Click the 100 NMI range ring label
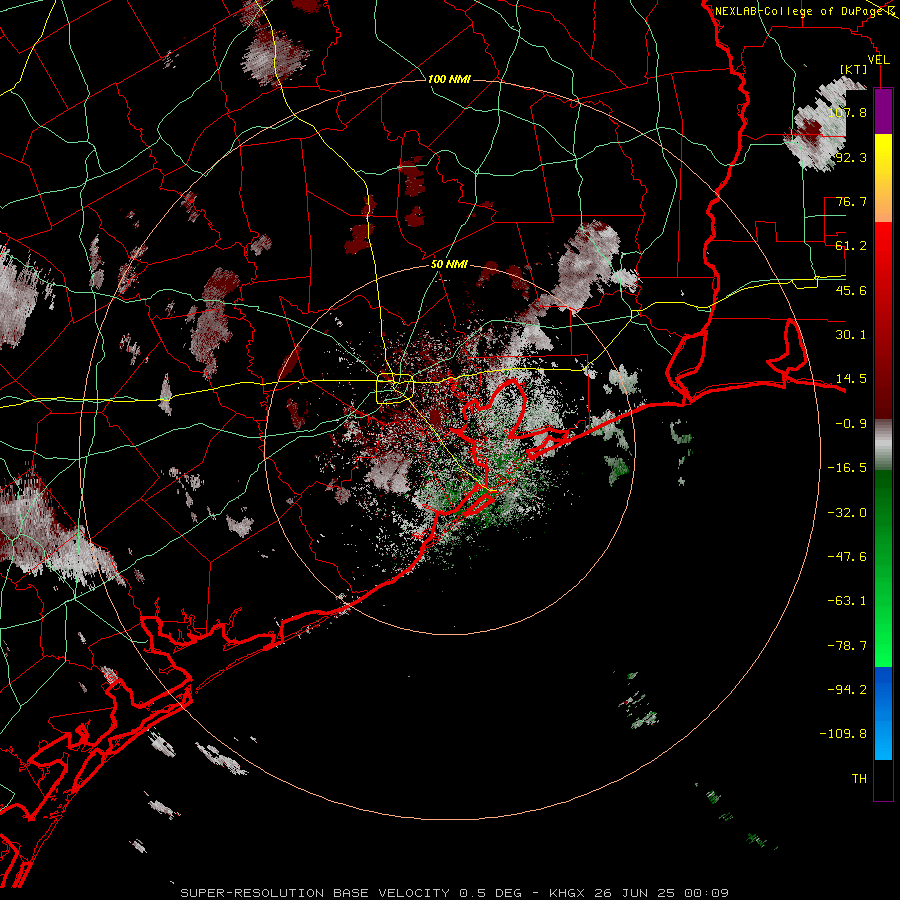900x900 pixels. 449,79
